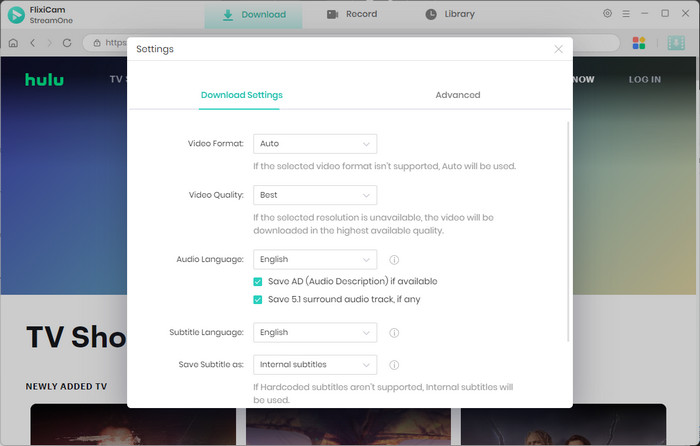The height and width of the screenshot is (446, 700).
Task: Click the LOG IN link on Hulu
Action: 644,79
